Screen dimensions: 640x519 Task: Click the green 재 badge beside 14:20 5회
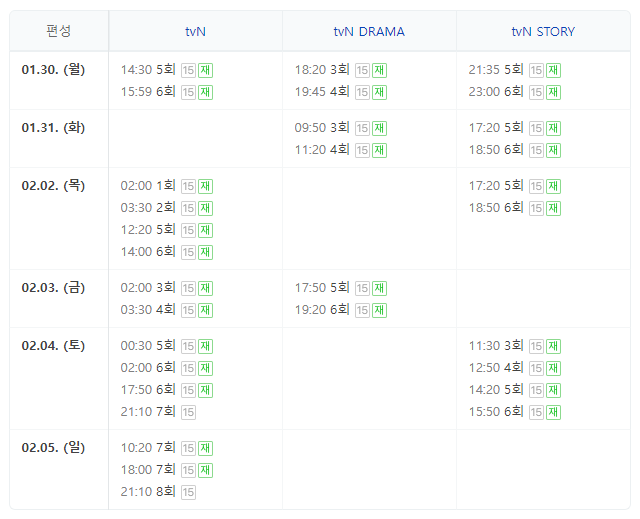pyautogui.click(x=553, y=390)
